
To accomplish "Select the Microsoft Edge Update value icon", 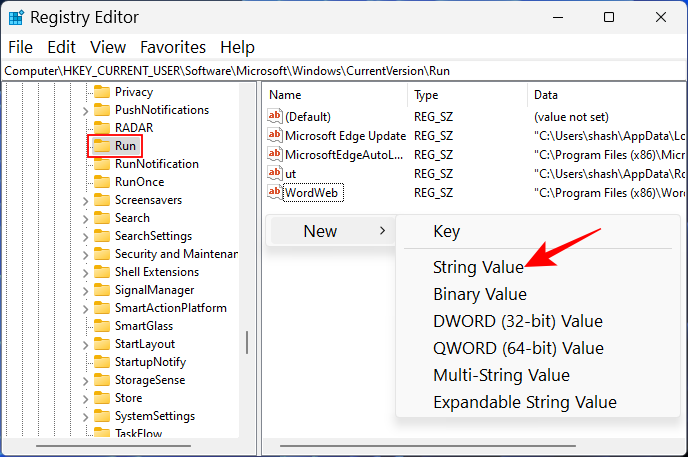I will (x=275, y=135).
